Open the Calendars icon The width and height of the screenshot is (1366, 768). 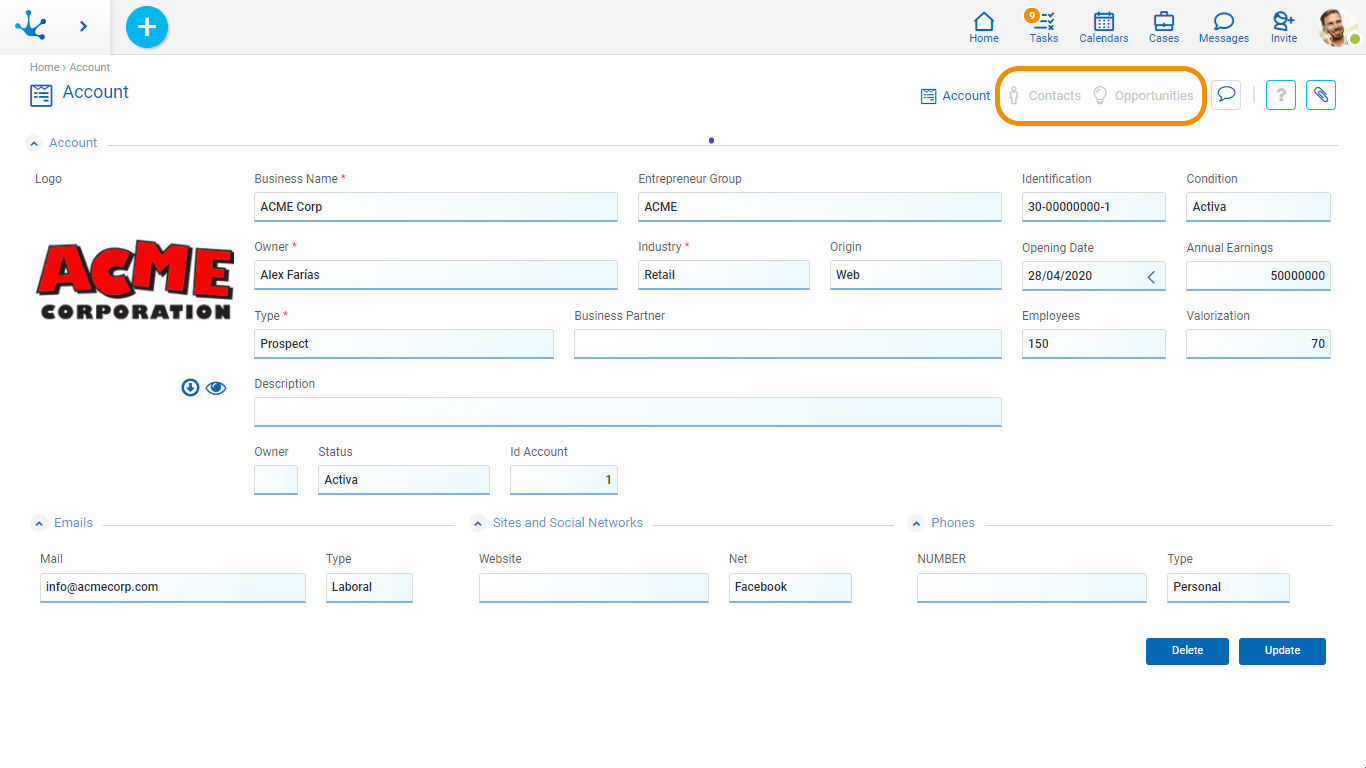[x=1103, y=27]
